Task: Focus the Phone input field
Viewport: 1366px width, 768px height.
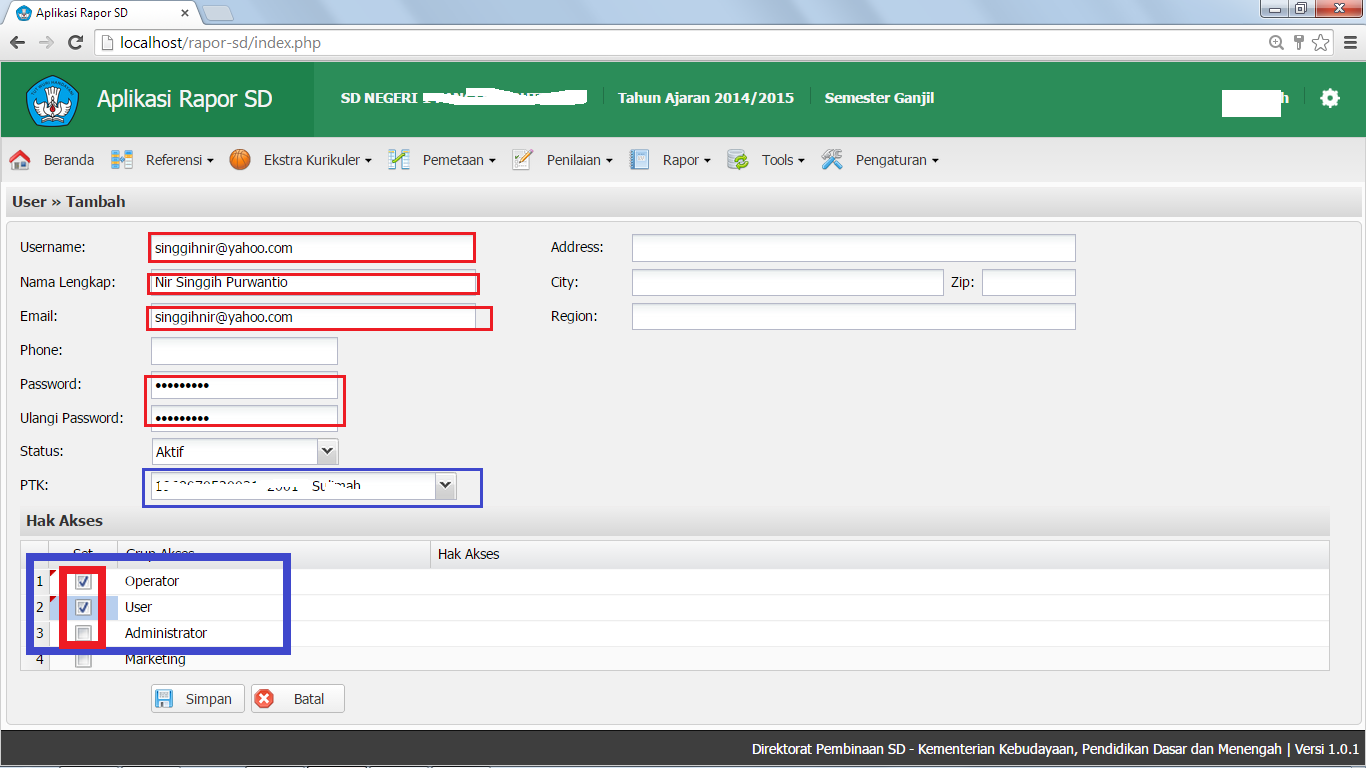Action: point(244,351)
